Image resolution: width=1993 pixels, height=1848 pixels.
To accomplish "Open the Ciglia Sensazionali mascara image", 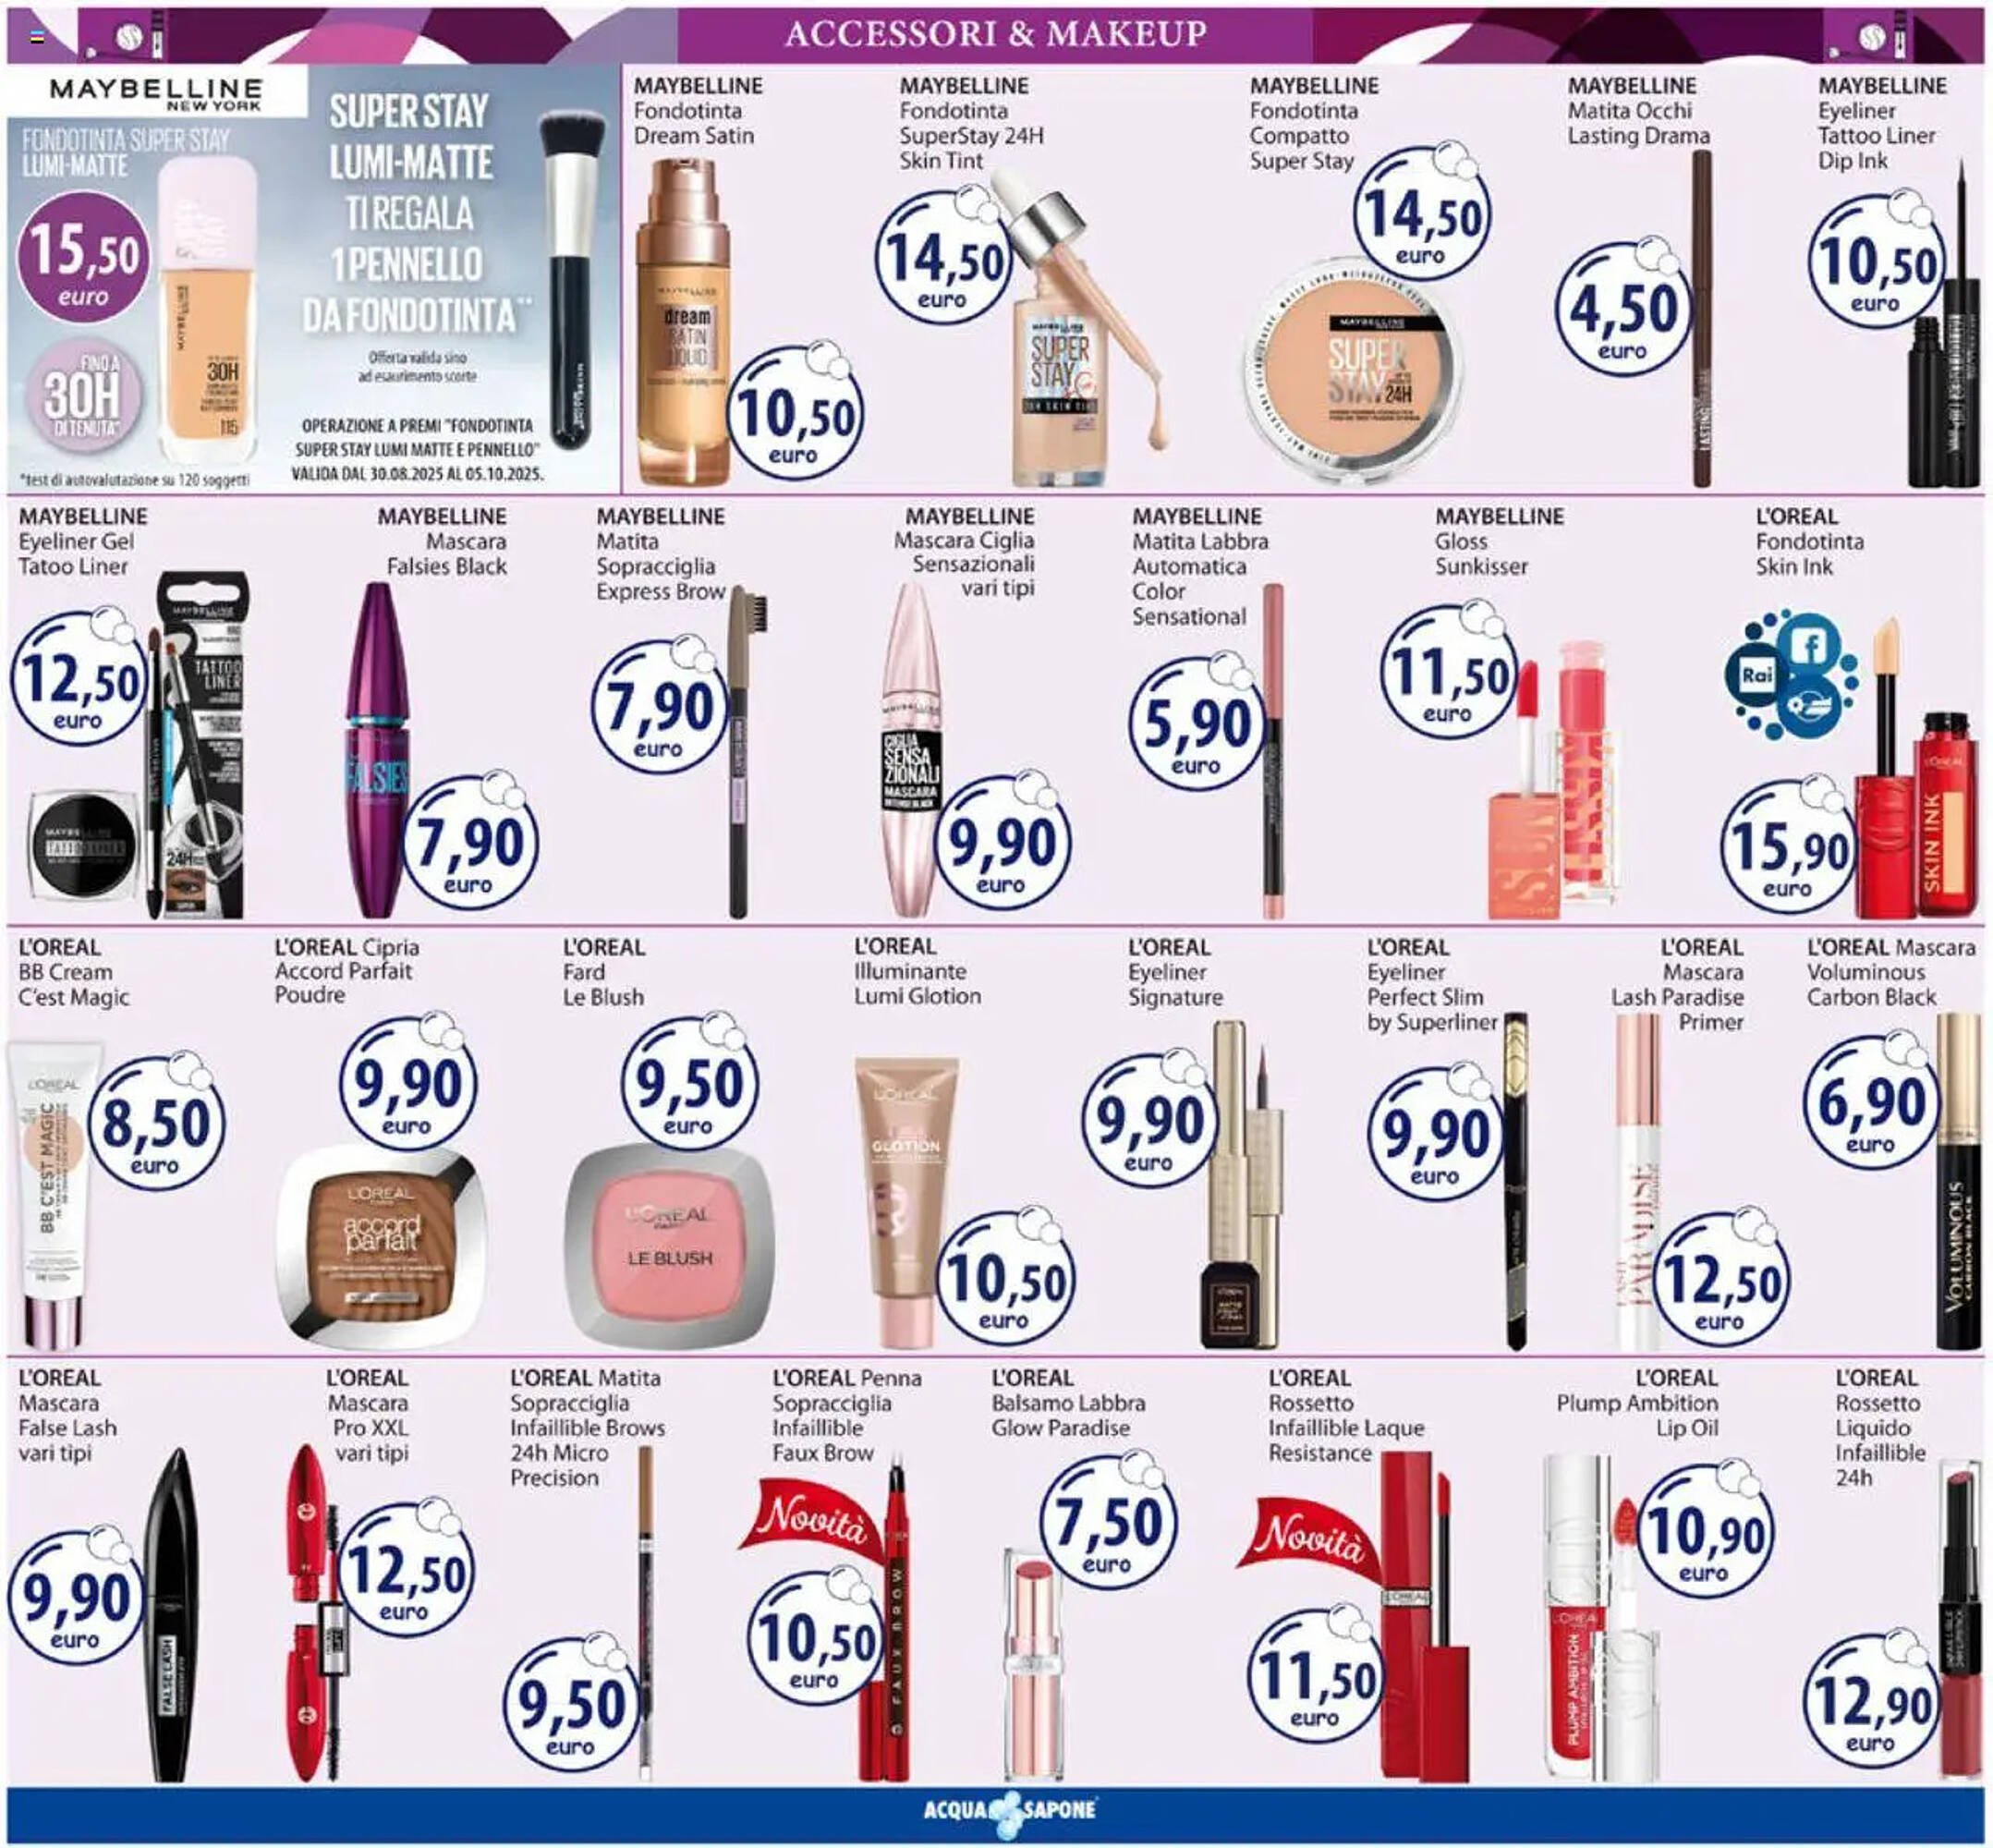I will click(912, 748).
